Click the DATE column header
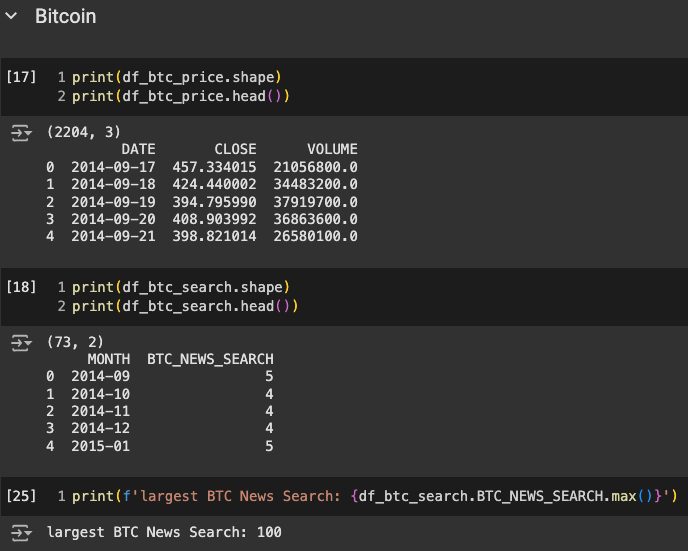This screenshot has width=688, height=551. 138,149
